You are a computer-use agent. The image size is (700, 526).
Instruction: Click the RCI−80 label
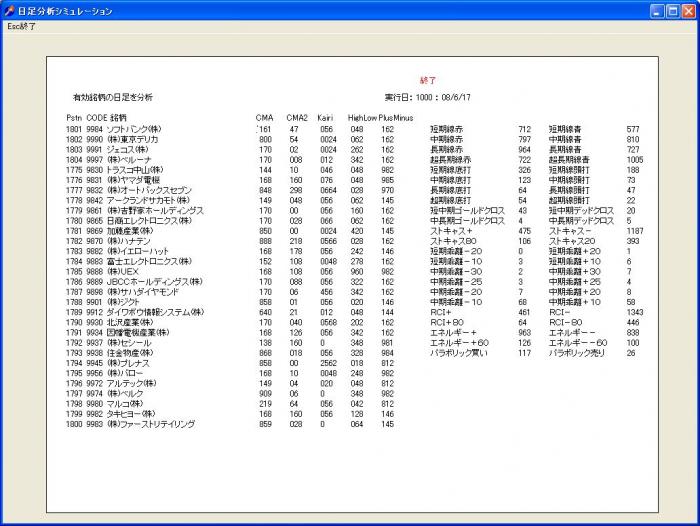[x=566, y=322]
